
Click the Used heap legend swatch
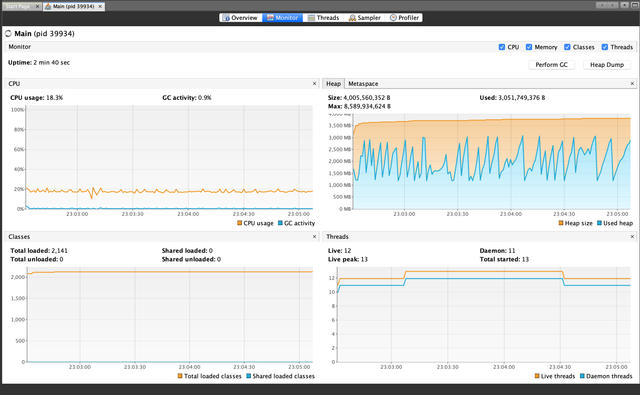tap(599, 223)
